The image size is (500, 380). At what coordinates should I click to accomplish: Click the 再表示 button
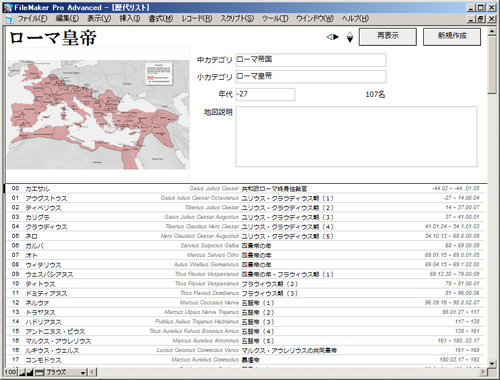click(x=388, y=36)
